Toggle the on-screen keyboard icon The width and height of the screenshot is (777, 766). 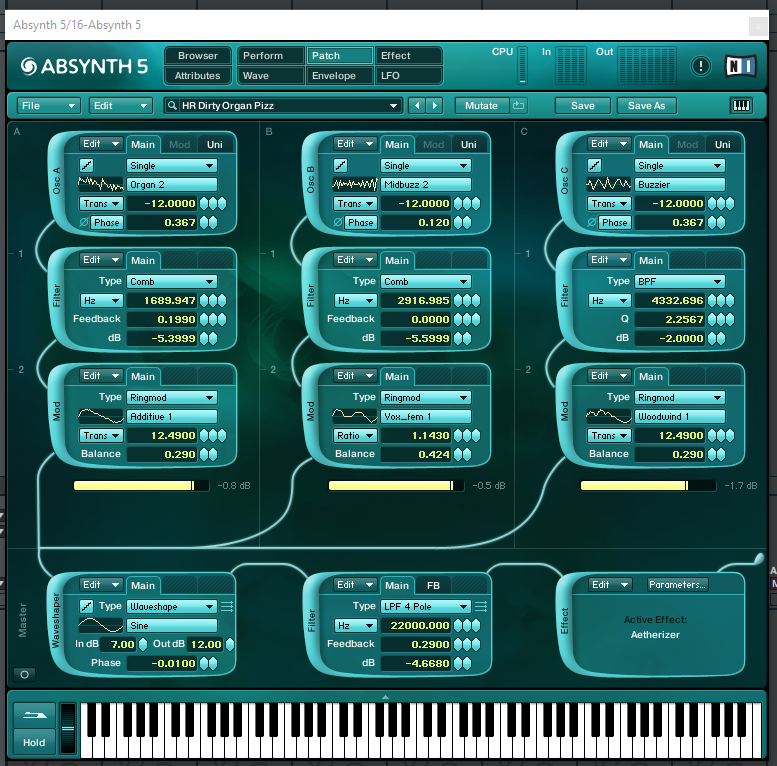(x=741, y=106)
